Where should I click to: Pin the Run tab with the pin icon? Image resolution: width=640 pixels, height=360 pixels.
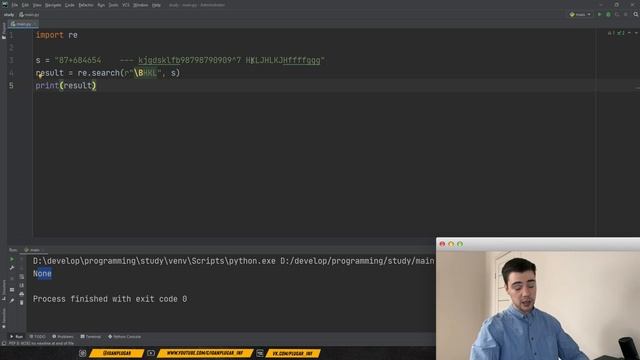[12, 301]
